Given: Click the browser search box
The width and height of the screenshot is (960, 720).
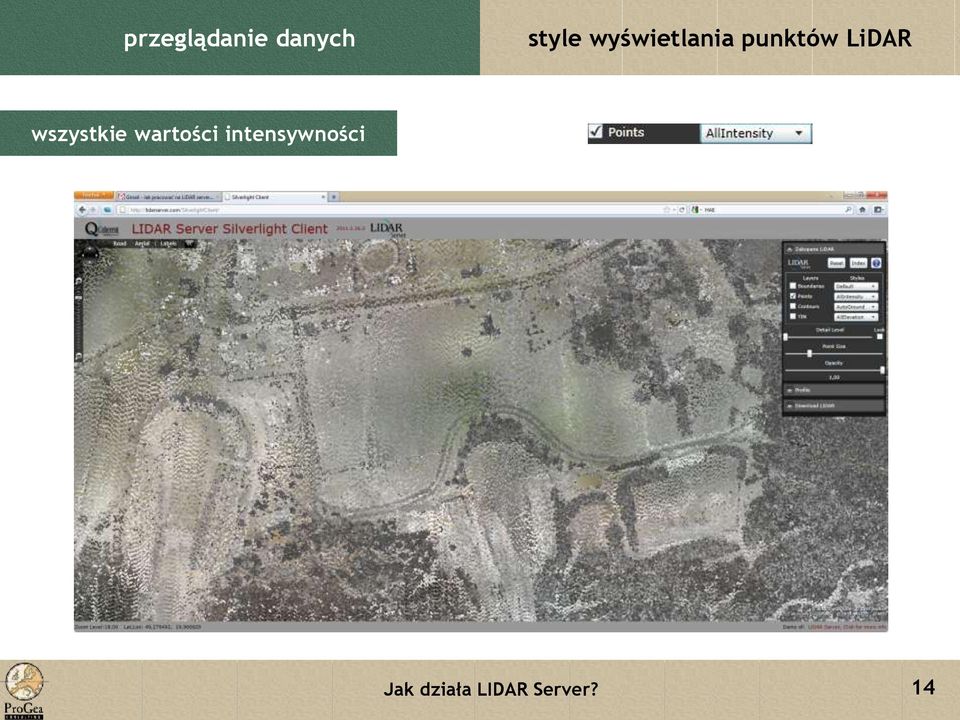Looking at the screenshot, I should 773,210.
